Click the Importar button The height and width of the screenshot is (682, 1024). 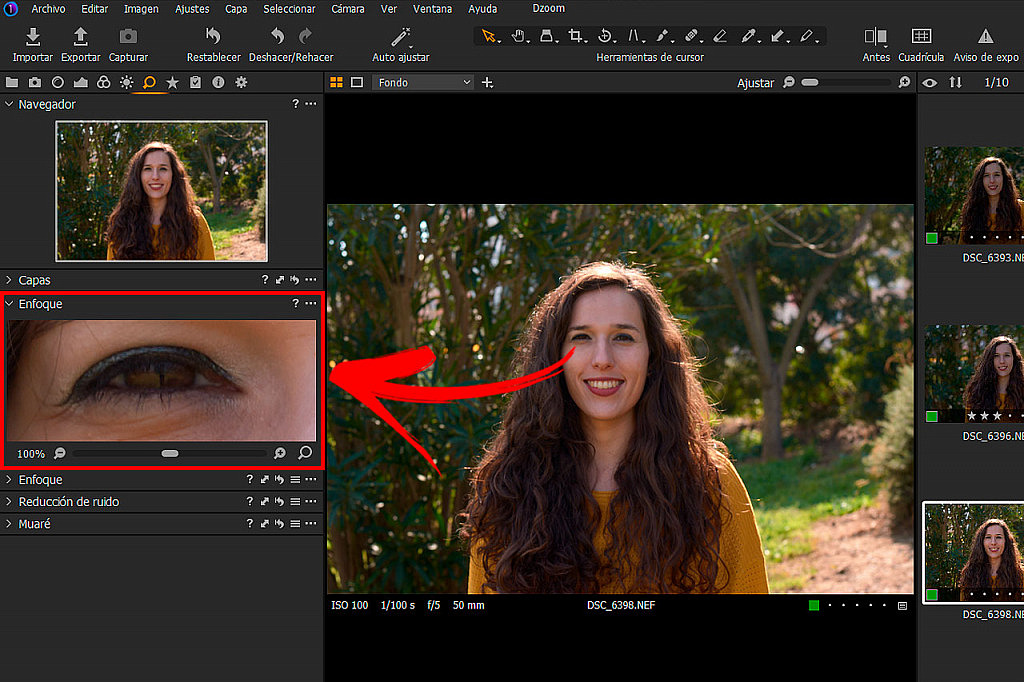(32, 44)
